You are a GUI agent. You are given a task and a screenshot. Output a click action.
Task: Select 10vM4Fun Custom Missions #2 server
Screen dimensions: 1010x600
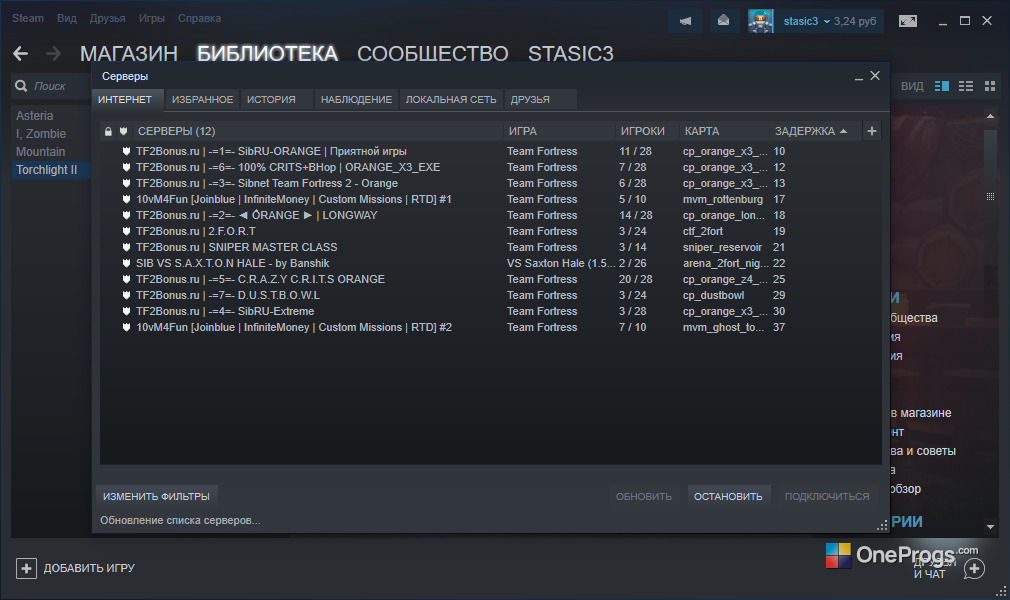(491, 327)
